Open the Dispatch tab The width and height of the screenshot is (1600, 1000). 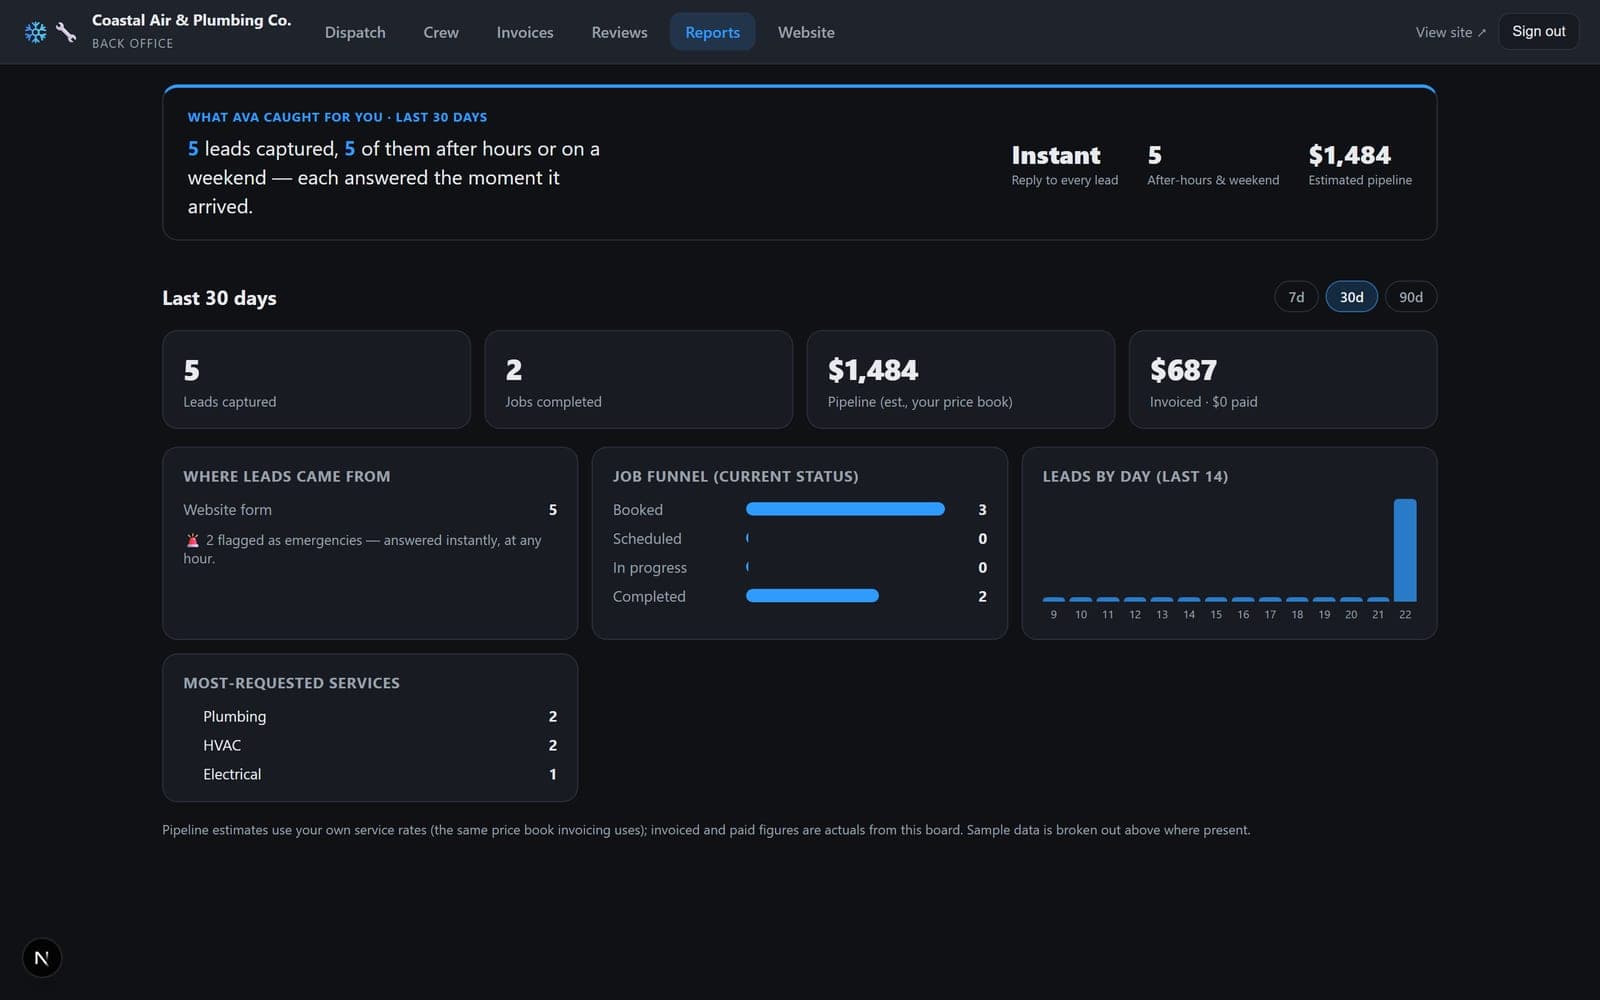[355, 32]
